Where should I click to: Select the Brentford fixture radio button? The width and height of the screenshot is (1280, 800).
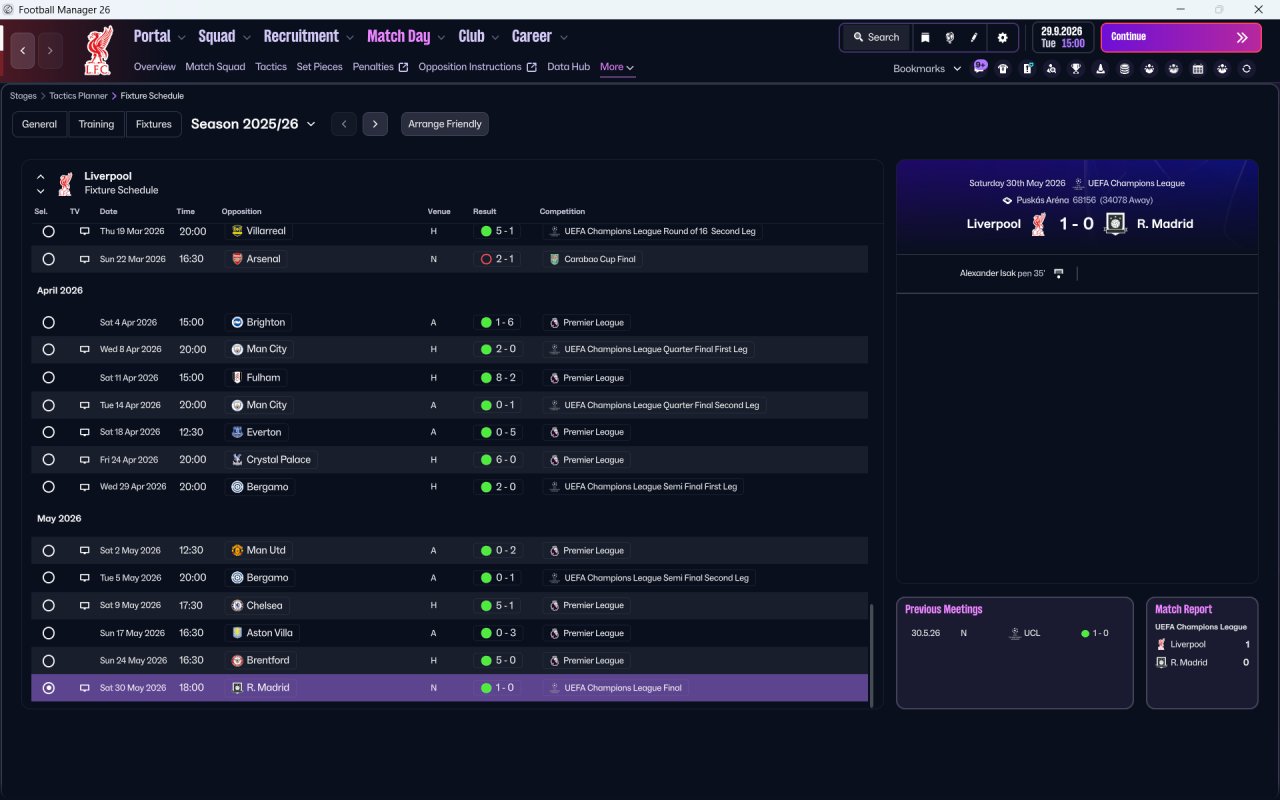pos(48,661)
